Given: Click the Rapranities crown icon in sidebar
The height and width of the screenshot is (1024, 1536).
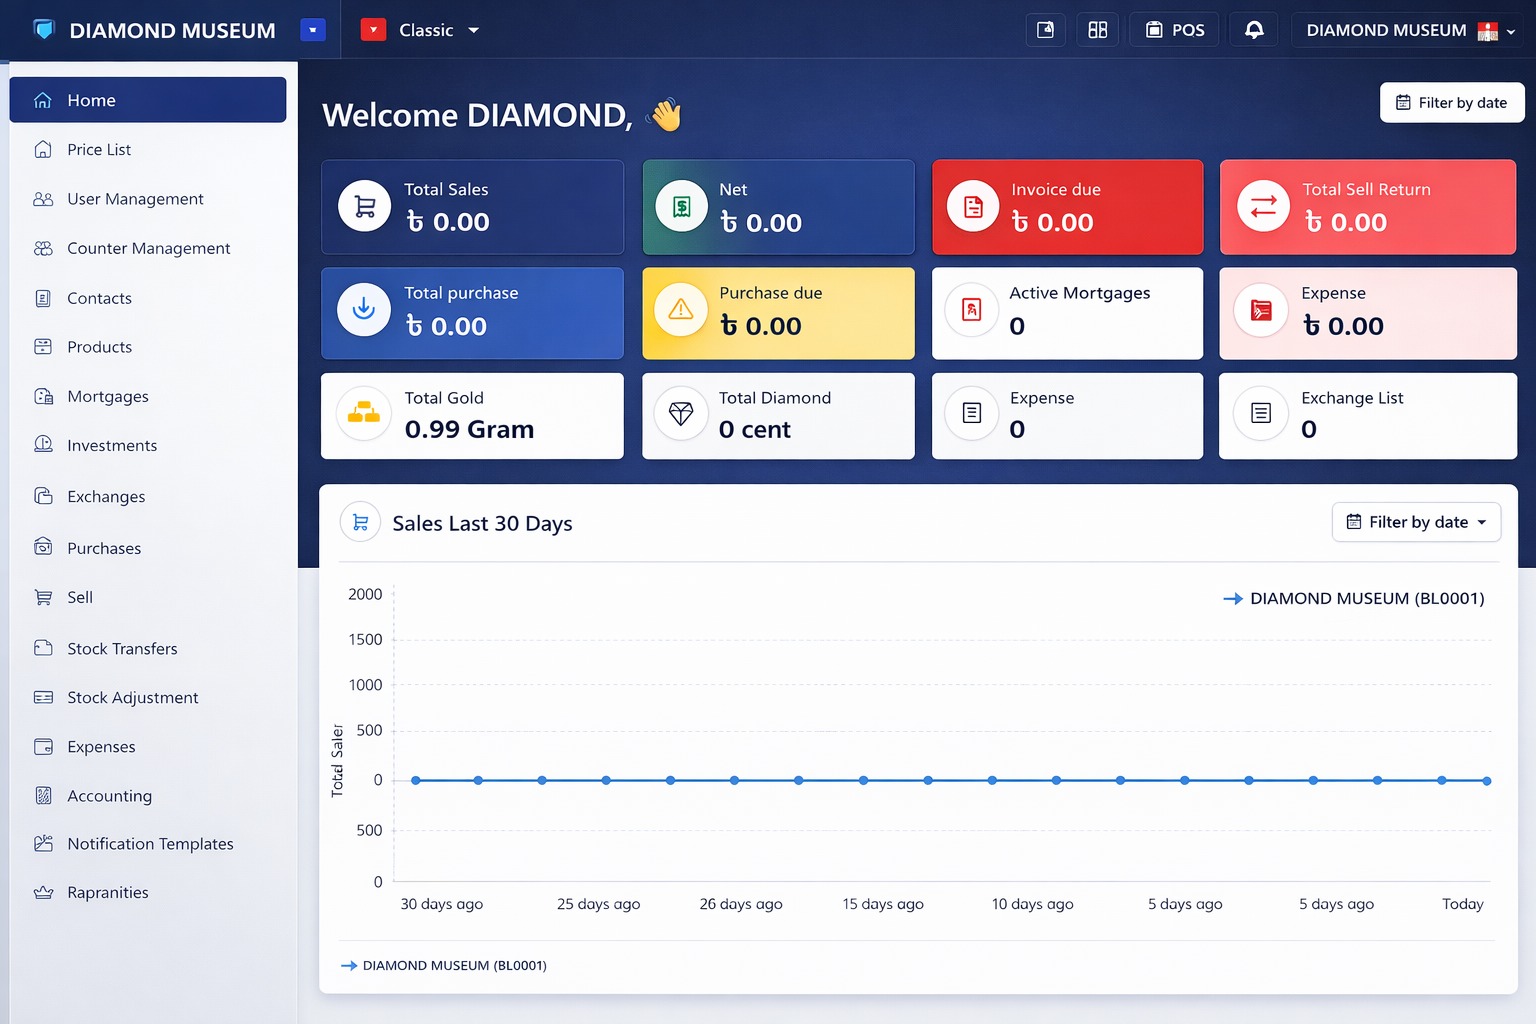Looking at the screenshot, I should tap(43, 892).
